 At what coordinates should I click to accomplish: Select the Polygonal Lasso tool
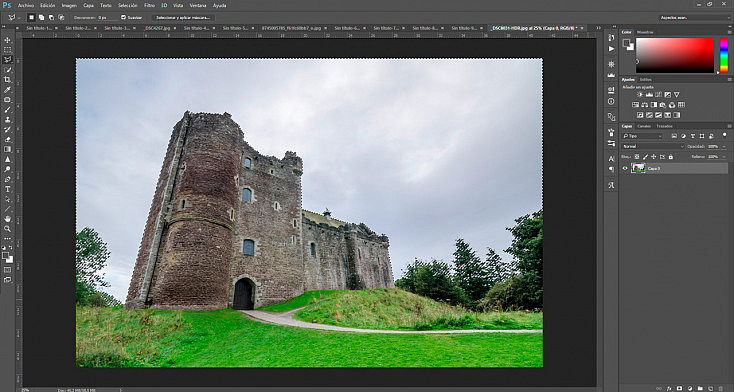coord(7,59)
